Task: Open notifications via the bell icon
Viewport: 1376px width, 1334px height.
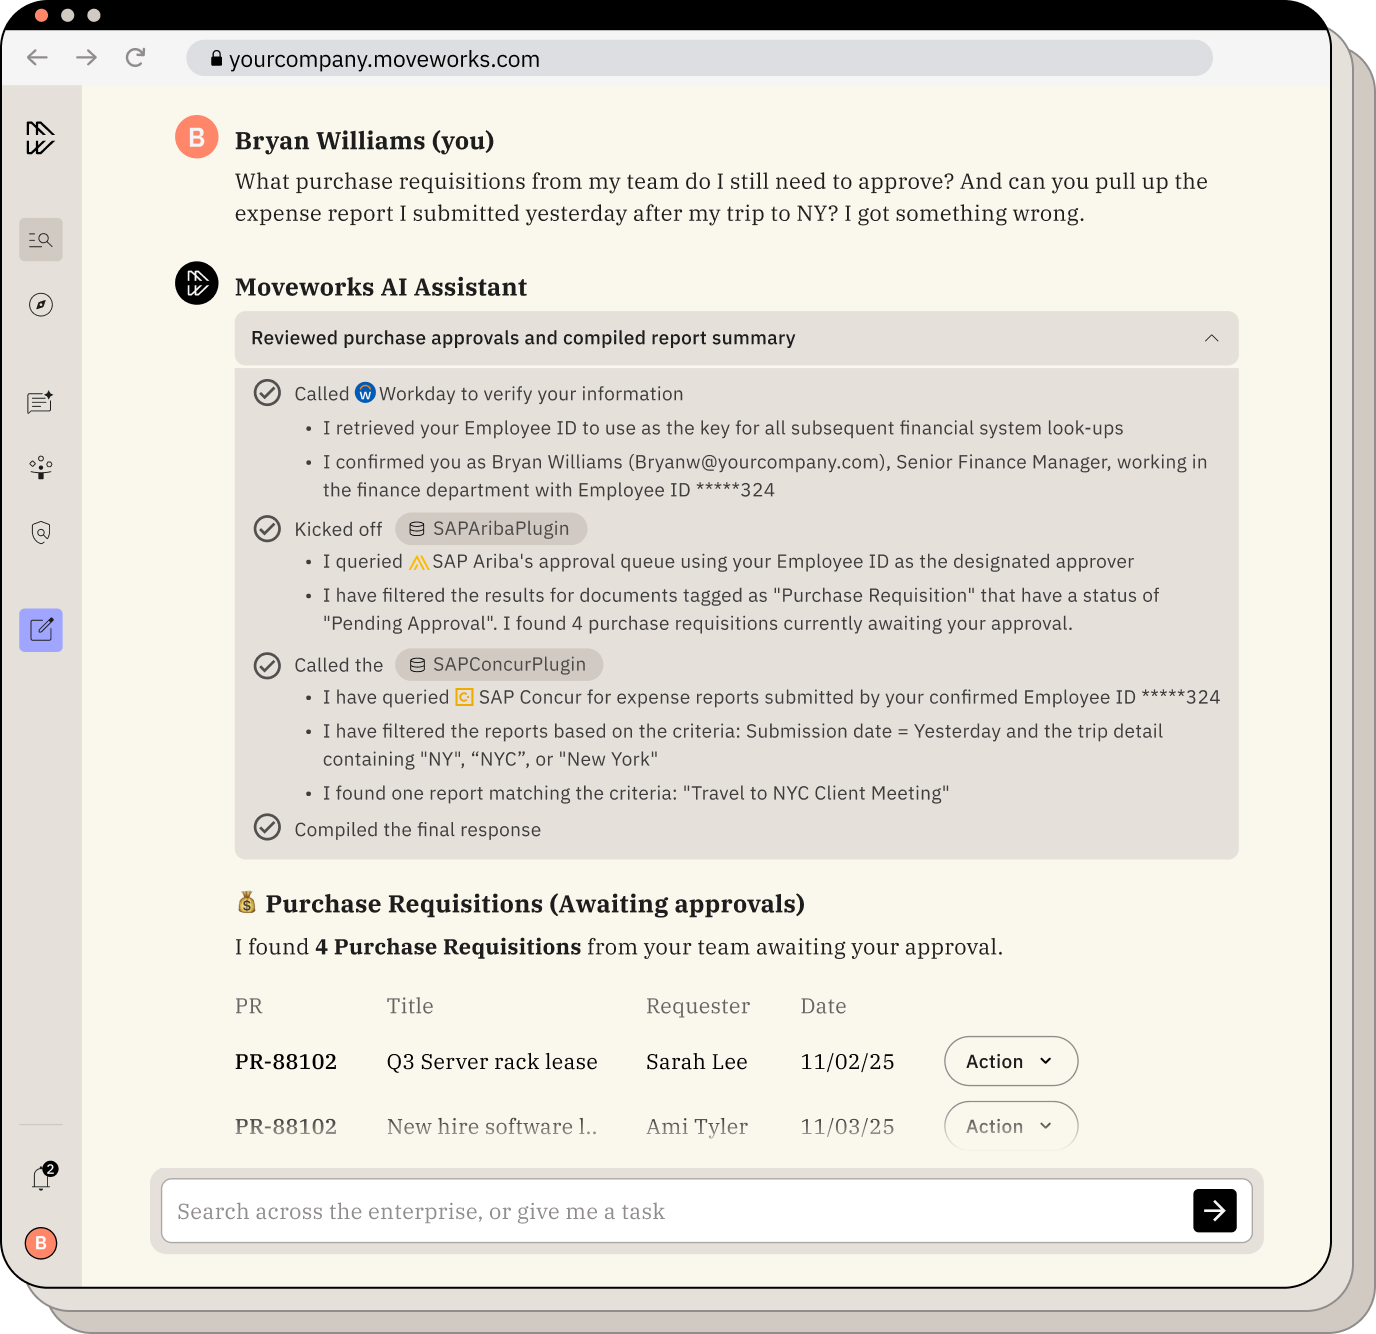Action: coord(40,1177)
